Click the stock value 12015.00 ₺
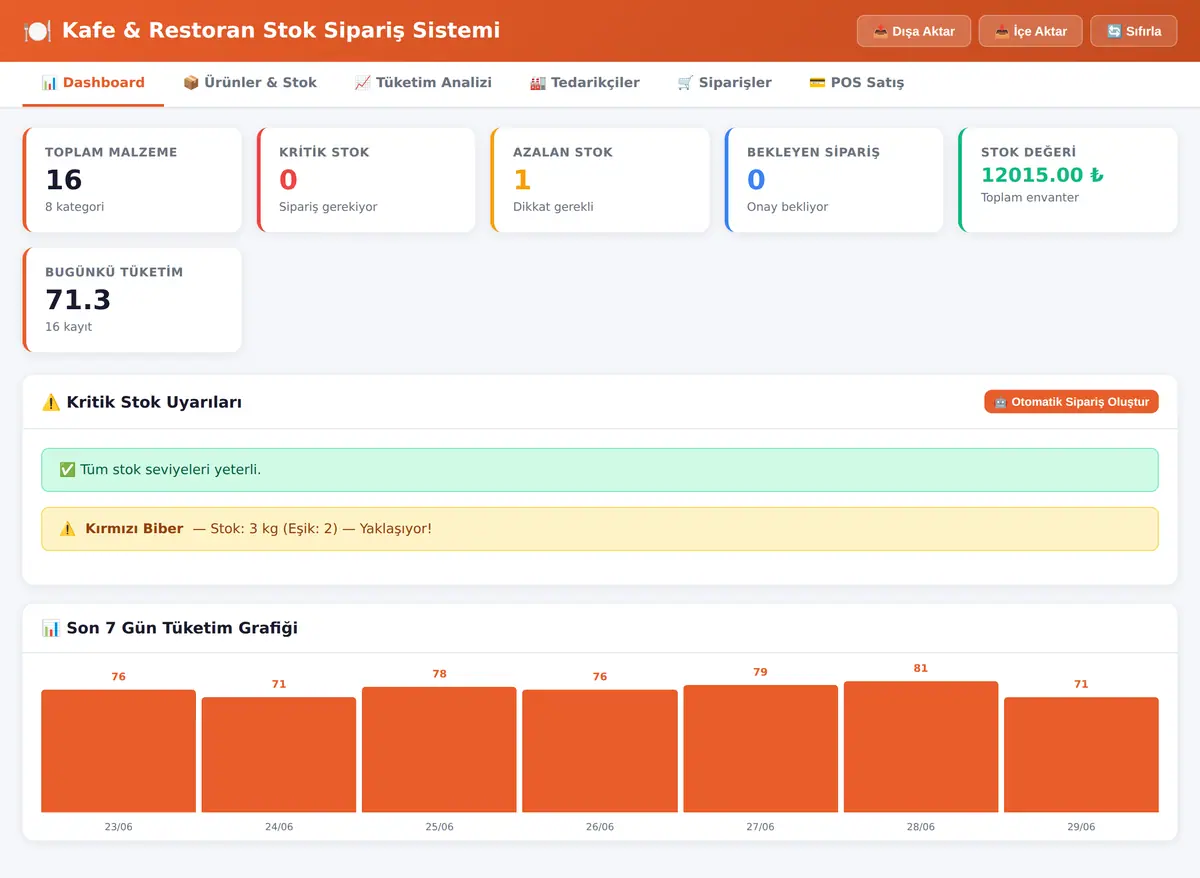Screen dimensions: 1200x878 tap(1042, 175)
